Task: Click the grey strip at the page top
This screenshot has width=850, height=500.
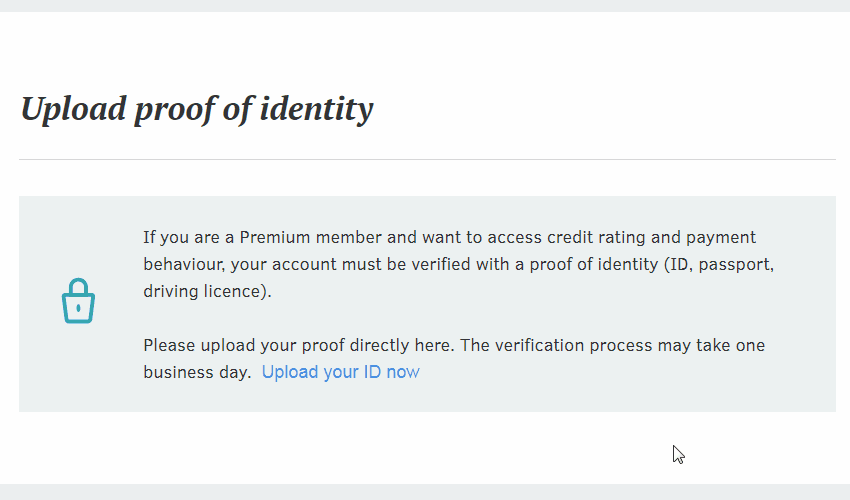Action: tap(425, 5)
